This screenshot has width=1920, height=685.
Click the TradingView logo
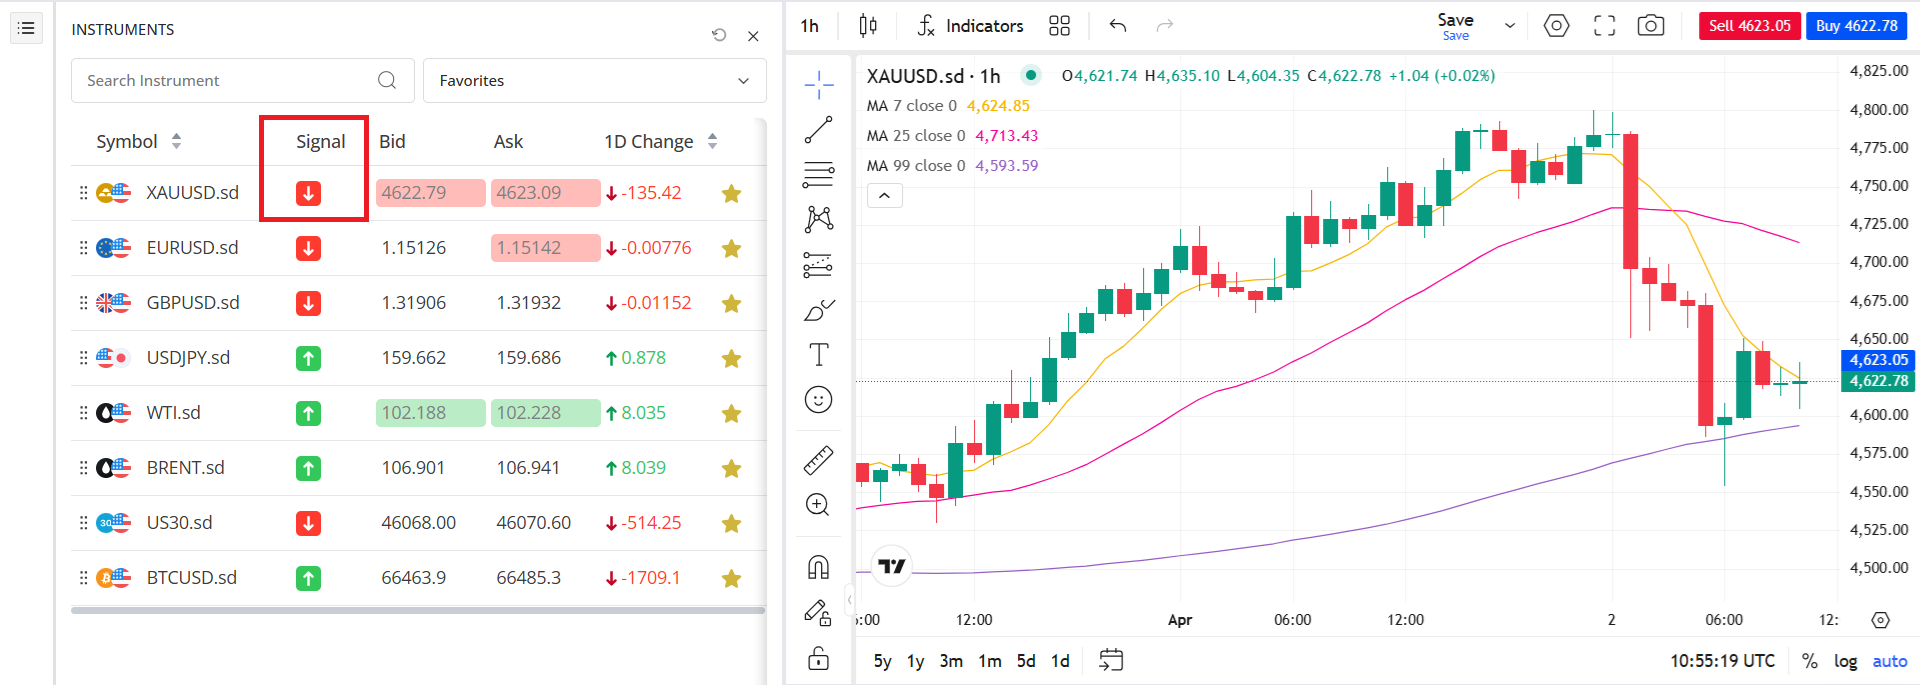coord(891,566)
